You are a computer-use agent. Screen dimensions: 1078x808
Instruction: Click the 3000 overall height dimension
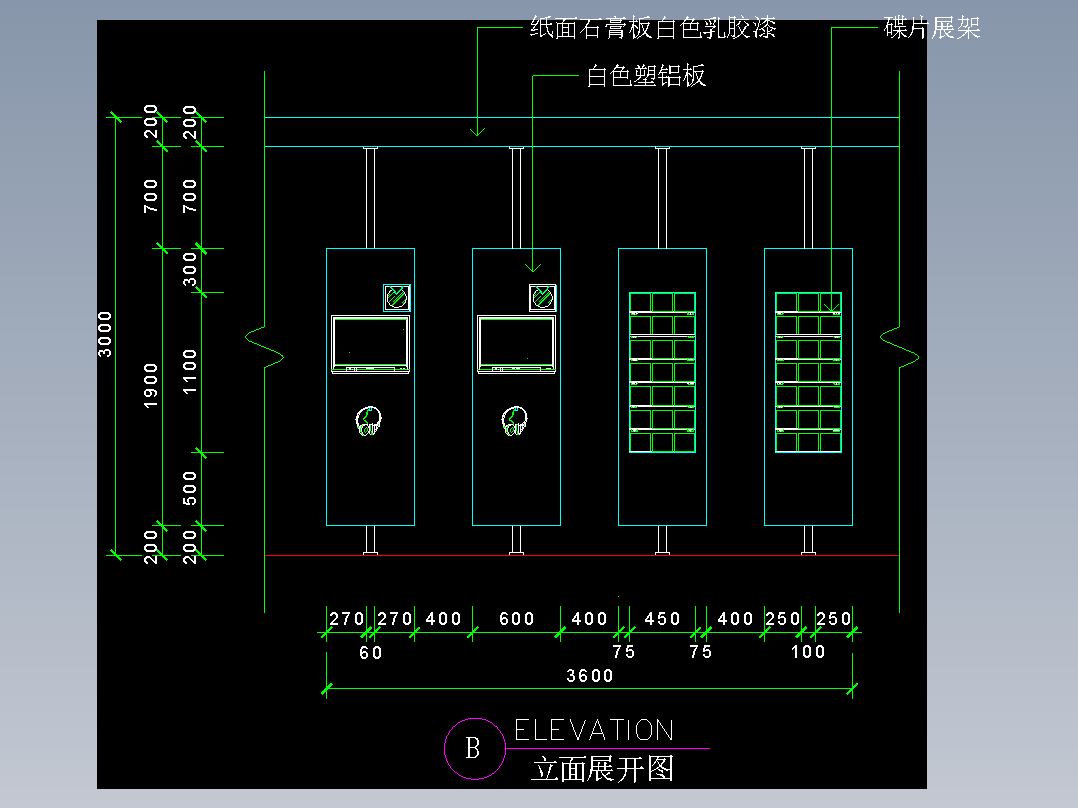tap(104, 334)
